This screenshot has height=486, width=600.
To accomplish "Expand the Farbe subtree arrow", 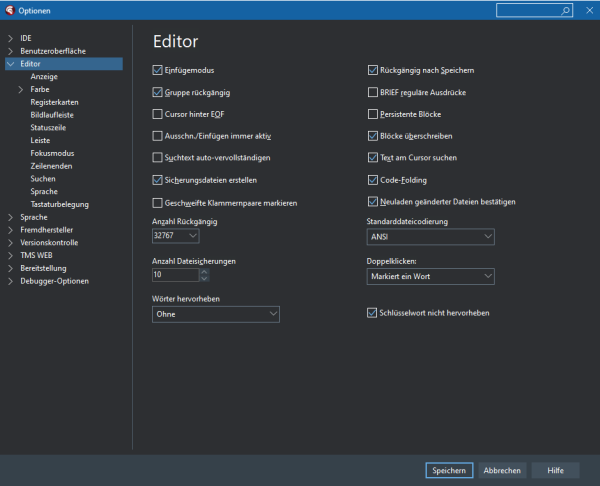I will [21, 89].
